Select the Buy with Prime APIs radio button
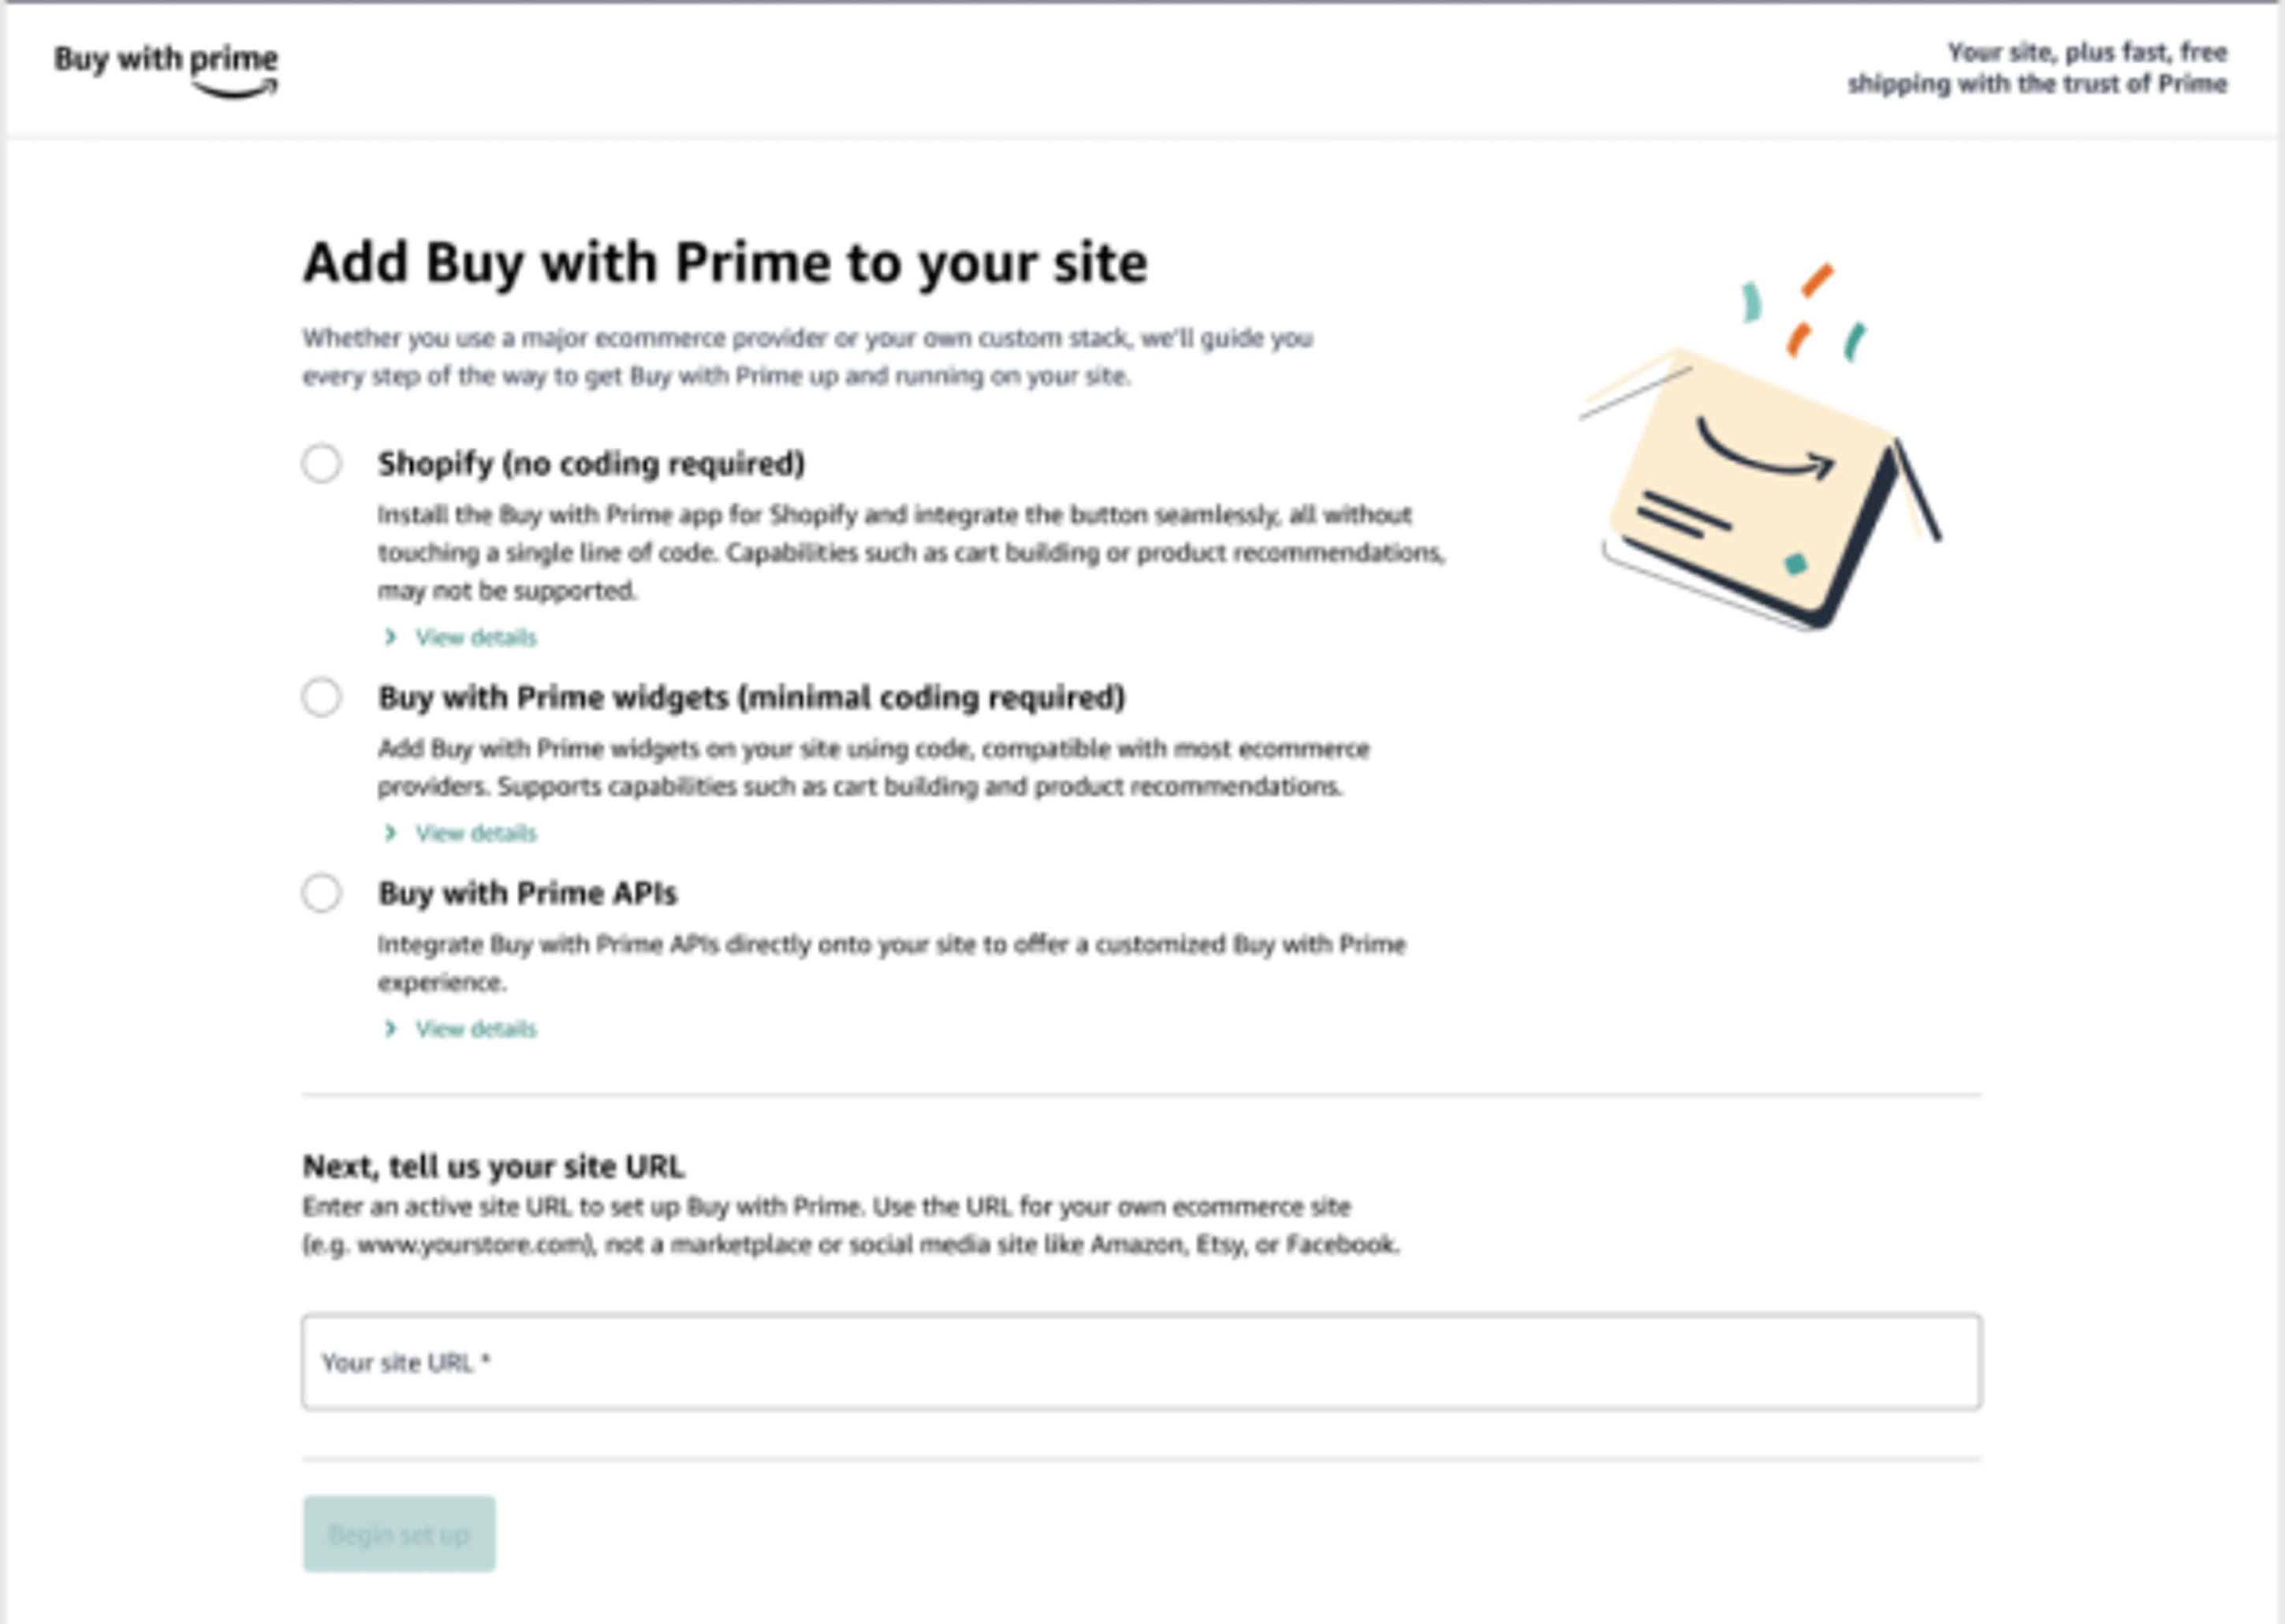The image size is (2285, 1624). pos(322,893)
